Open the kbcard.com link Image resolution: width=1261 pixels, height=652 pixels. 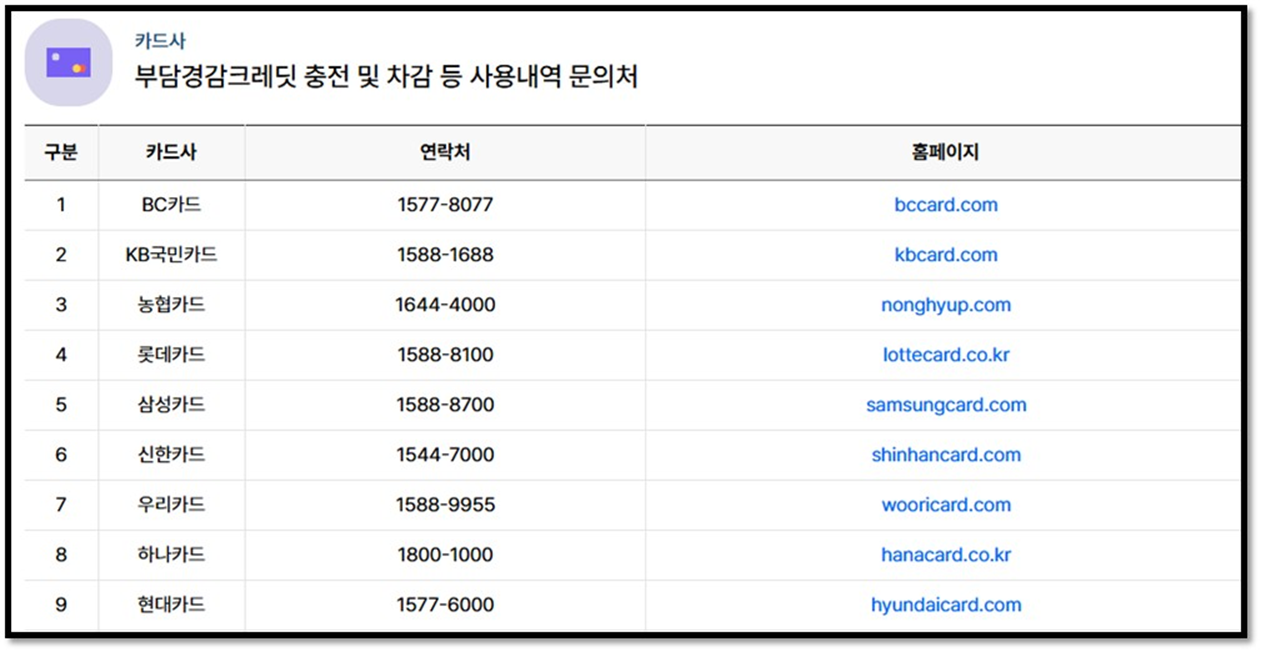tap(946, 255)
